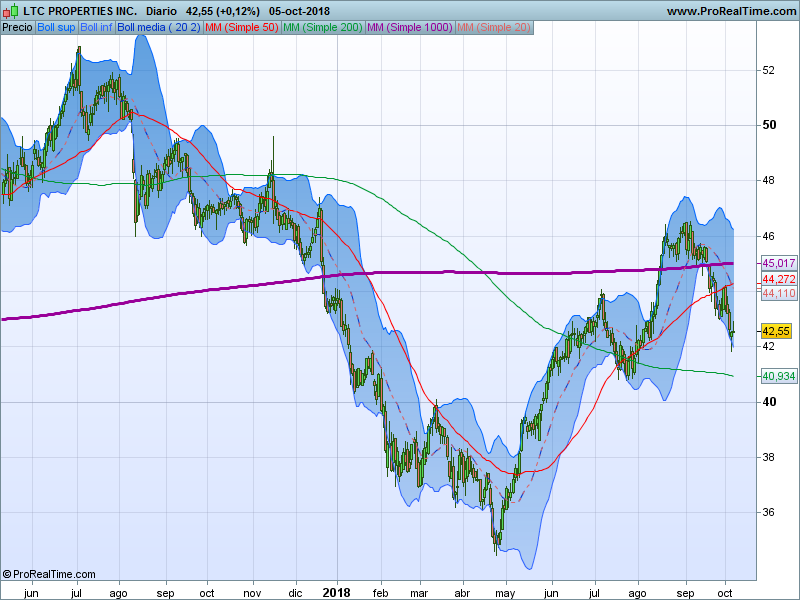Screen dimensions: 800x600
Task: Click the purple 45,017 price label
Action: [779, 263]
